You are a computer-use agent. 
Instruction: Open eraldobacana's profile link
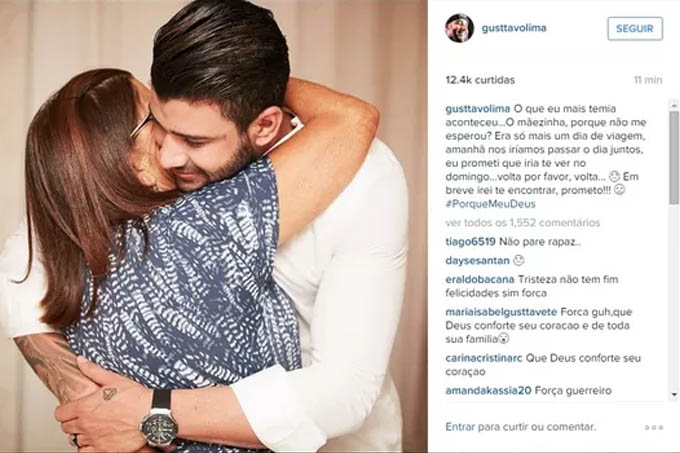pos(480,280)
